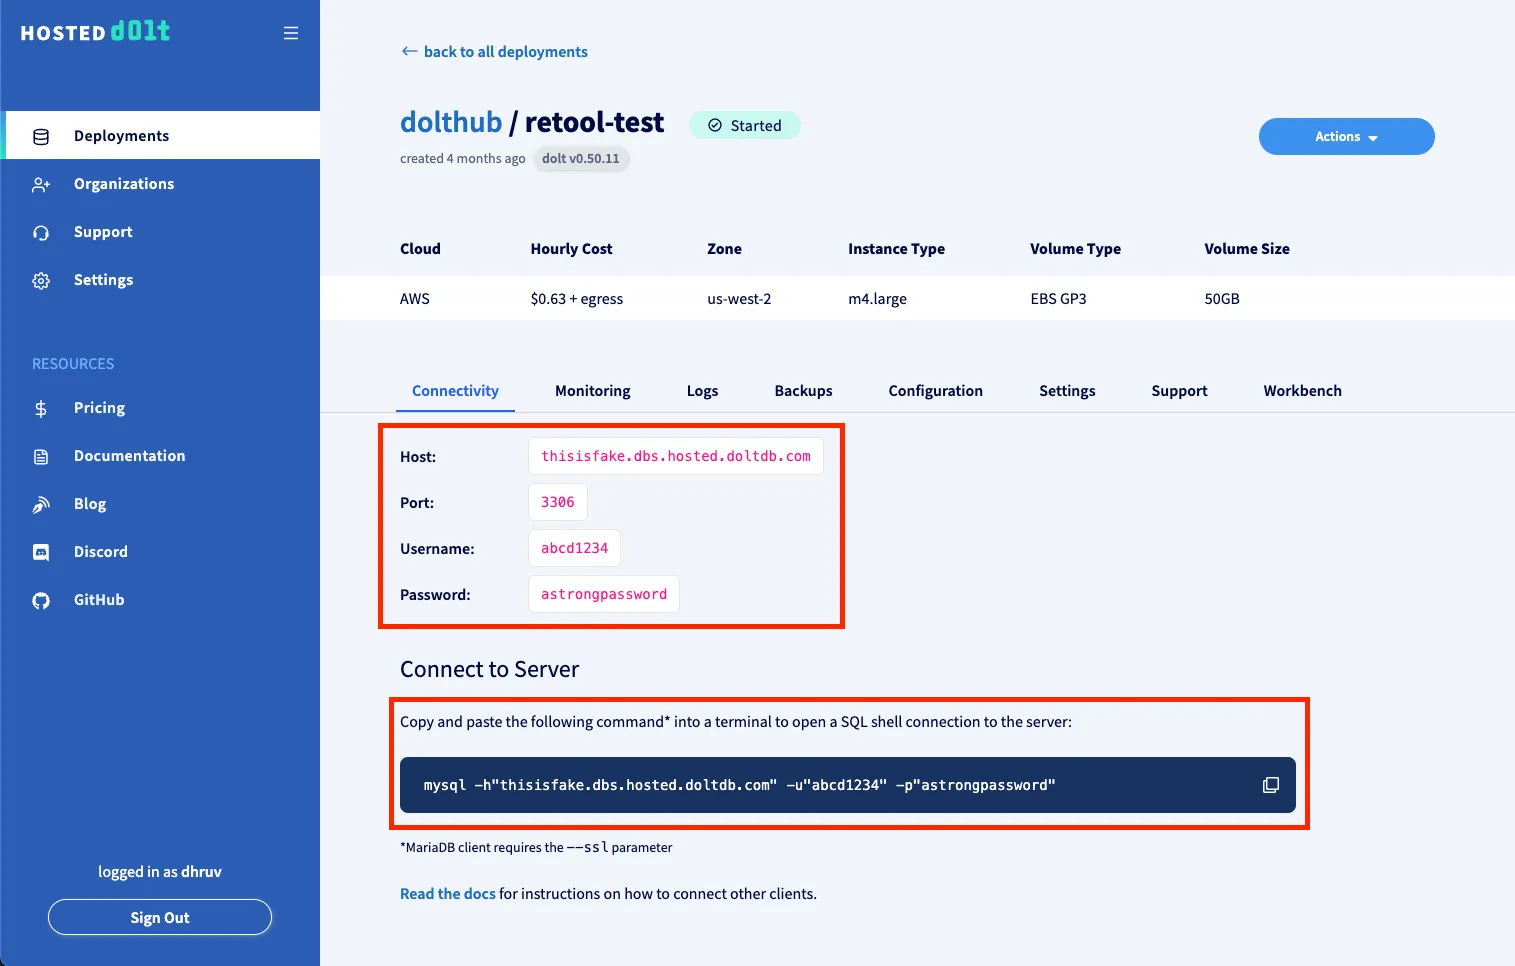Open Documentation in the Resources section

129,456
